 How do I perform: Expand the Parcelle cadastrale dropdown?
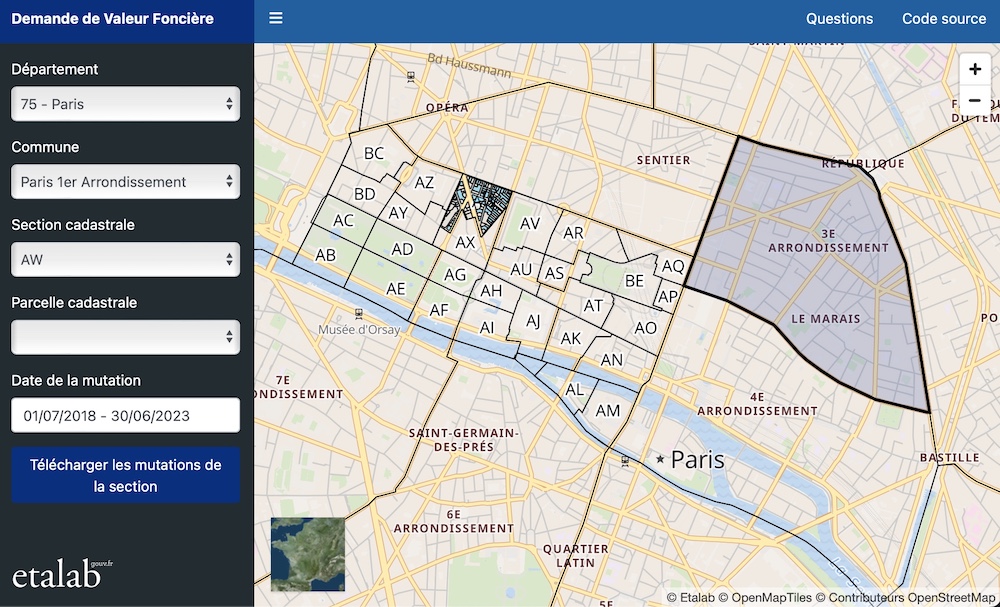point(125,337)
